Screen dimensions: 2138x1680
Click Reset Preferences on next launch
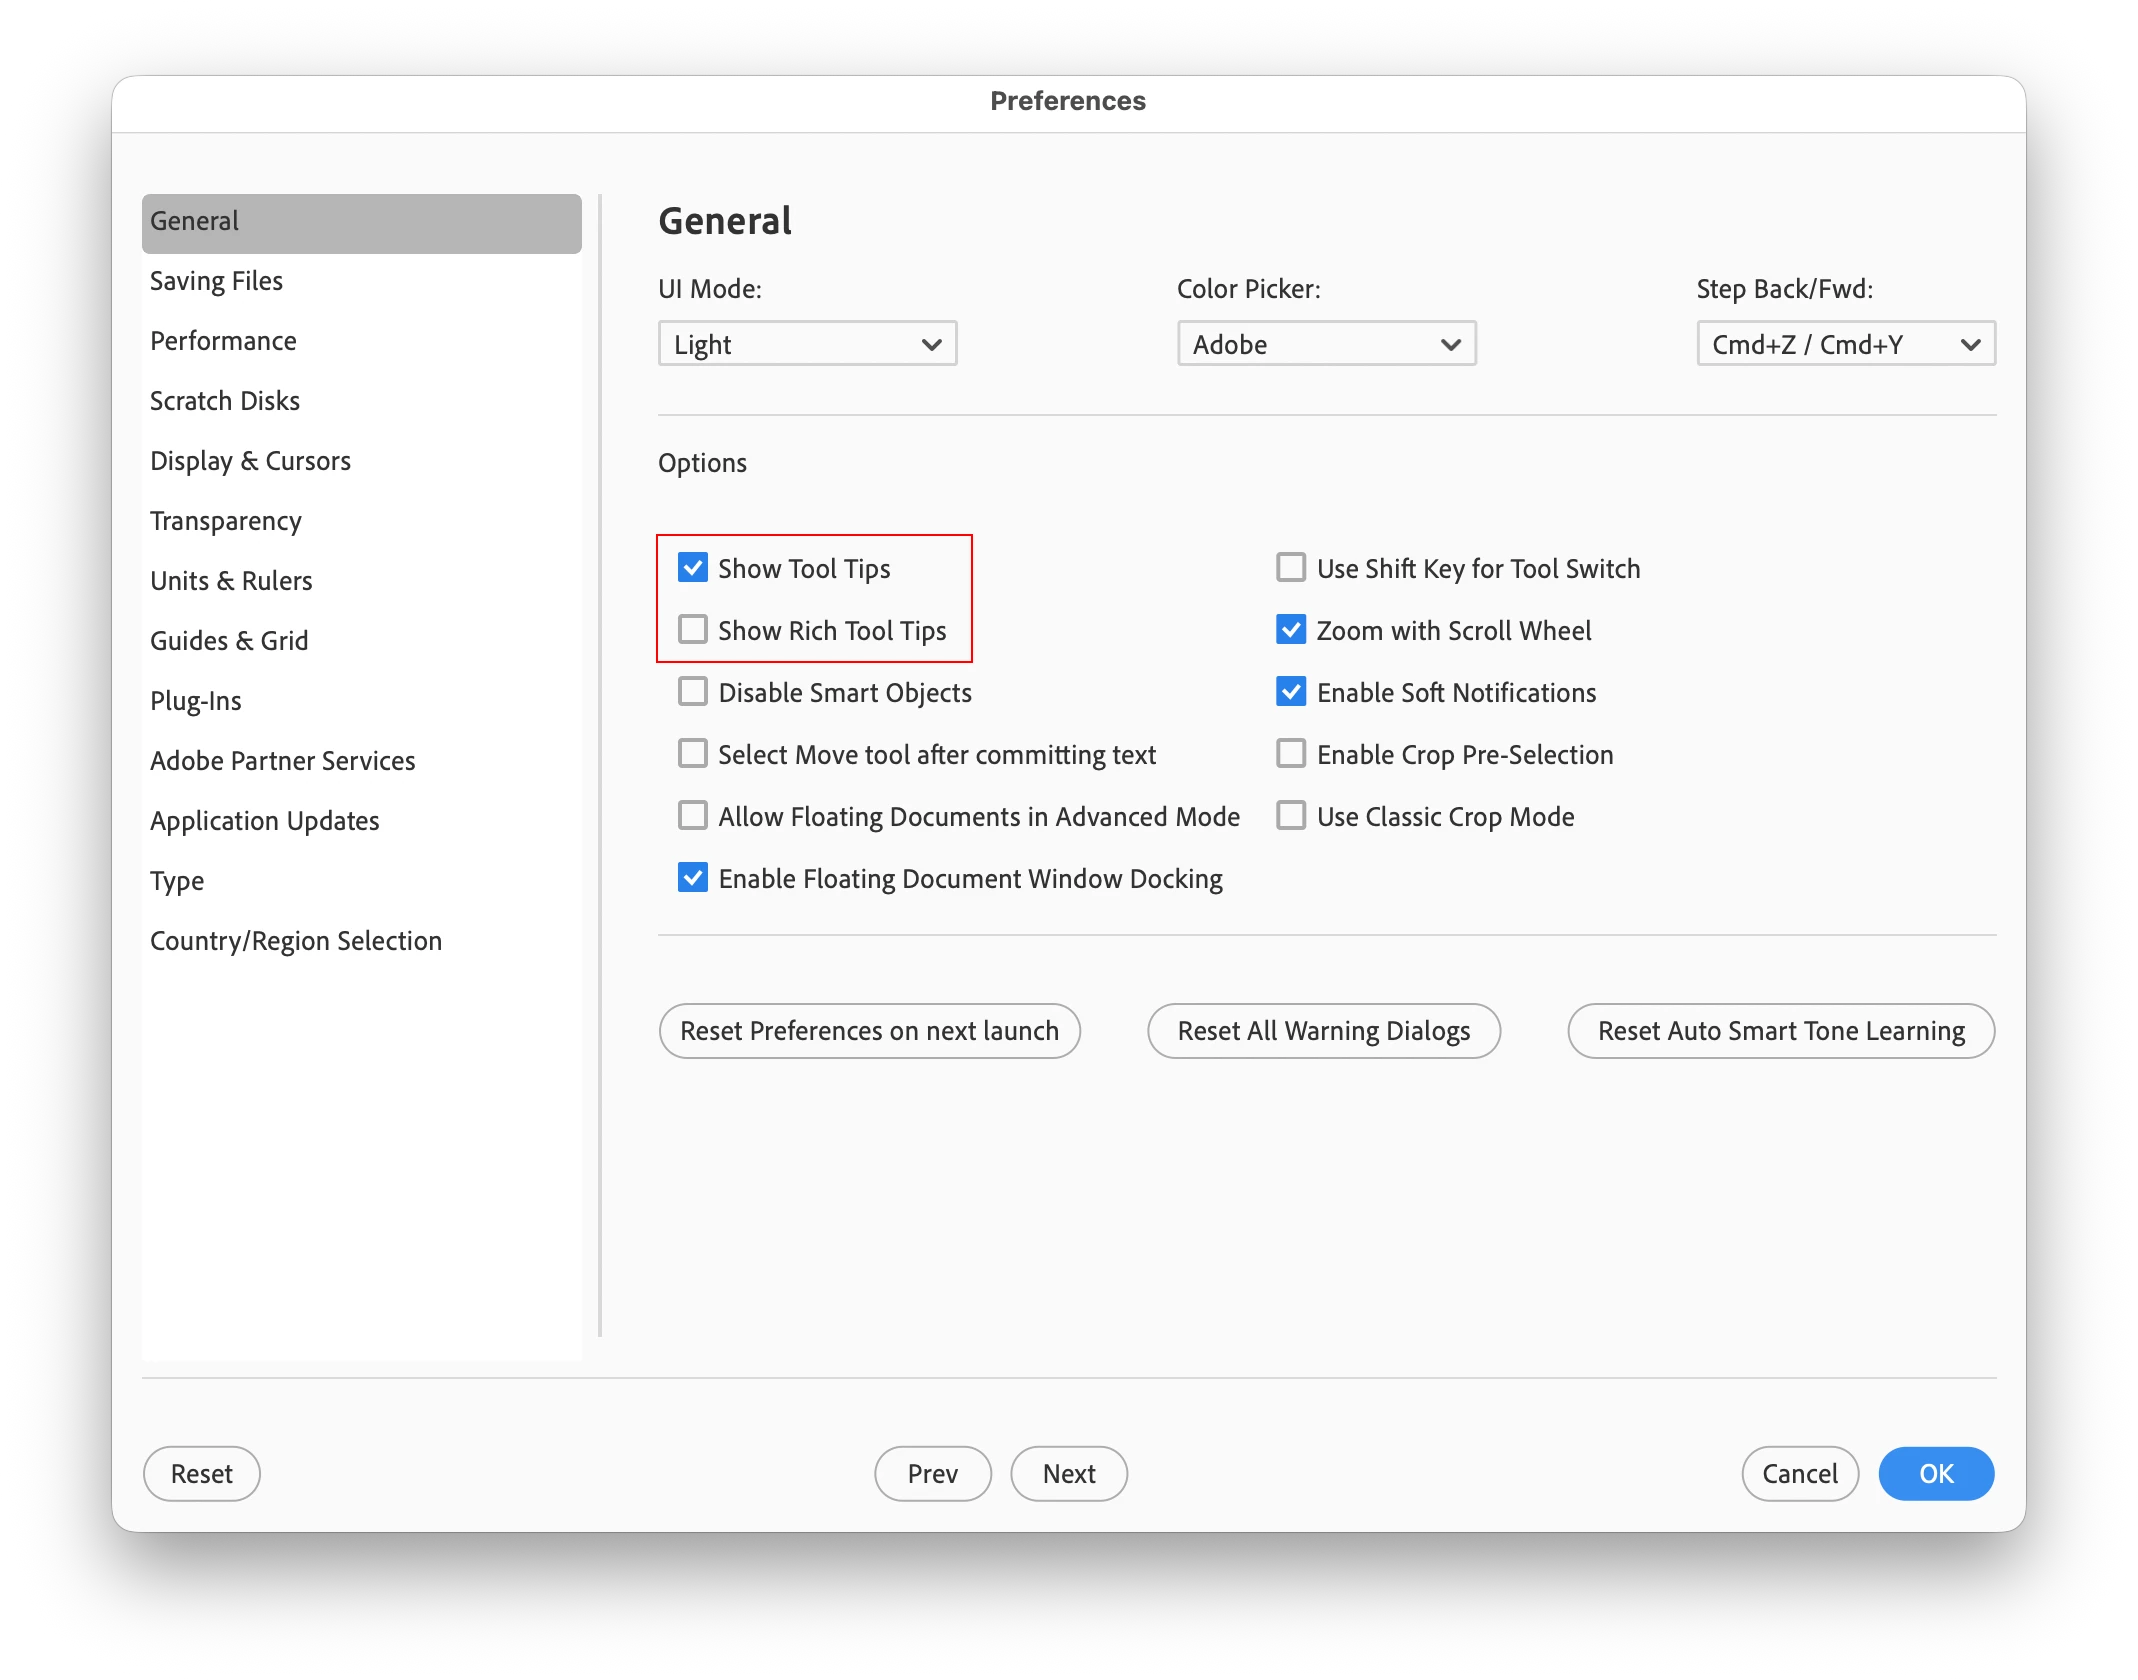[869, 1031]
